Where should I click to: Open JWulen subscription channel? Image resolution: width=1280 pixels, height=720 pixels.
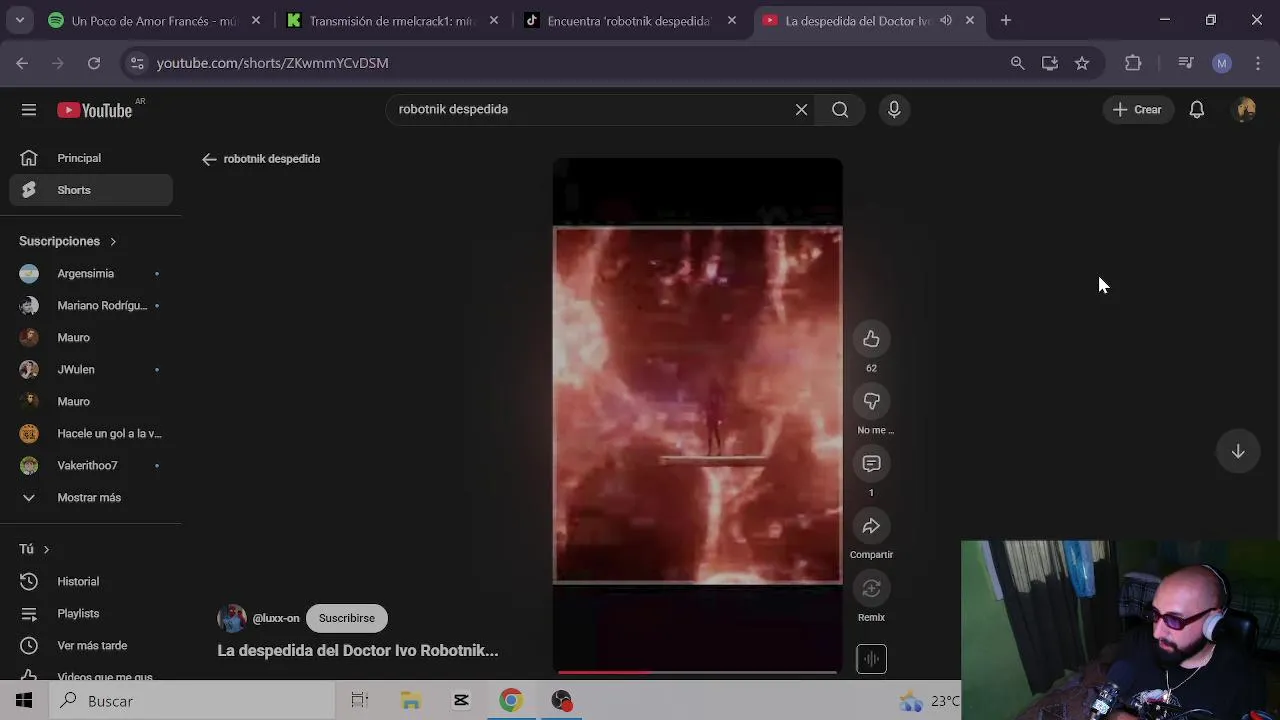91,370
